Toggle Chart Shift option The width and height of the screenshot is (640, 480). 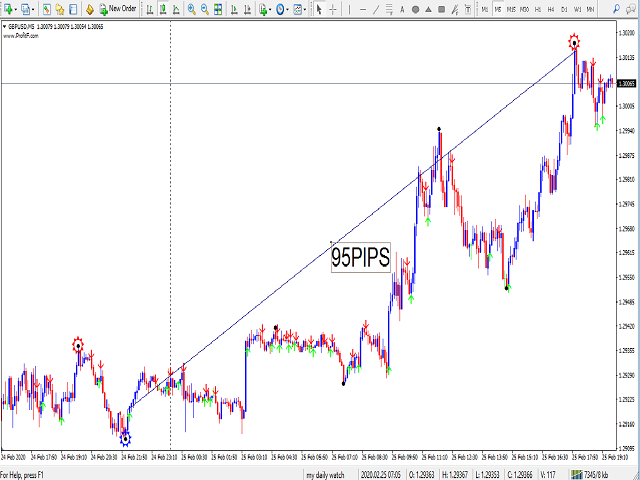click(248, 9)
